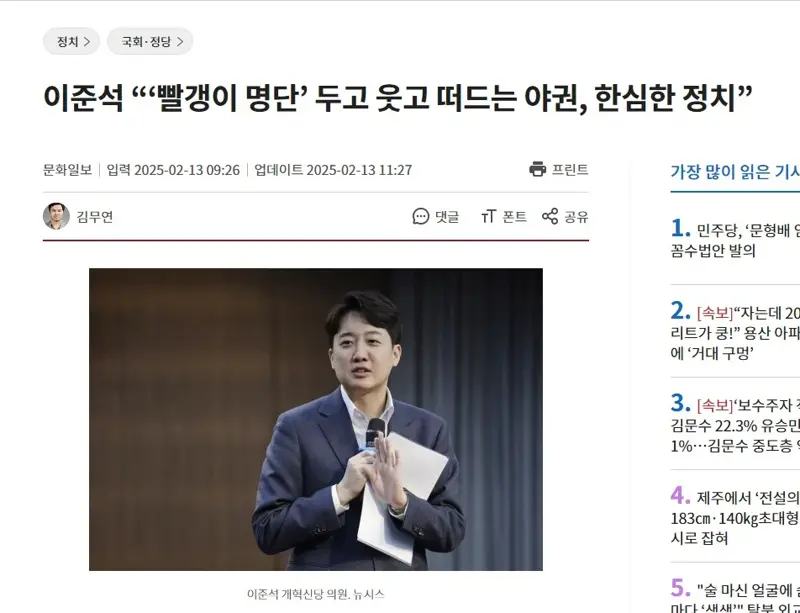Click the 프린트 text button
Image resolution: width=800 pixels, height=613 pixels.
tap(570, 169)
